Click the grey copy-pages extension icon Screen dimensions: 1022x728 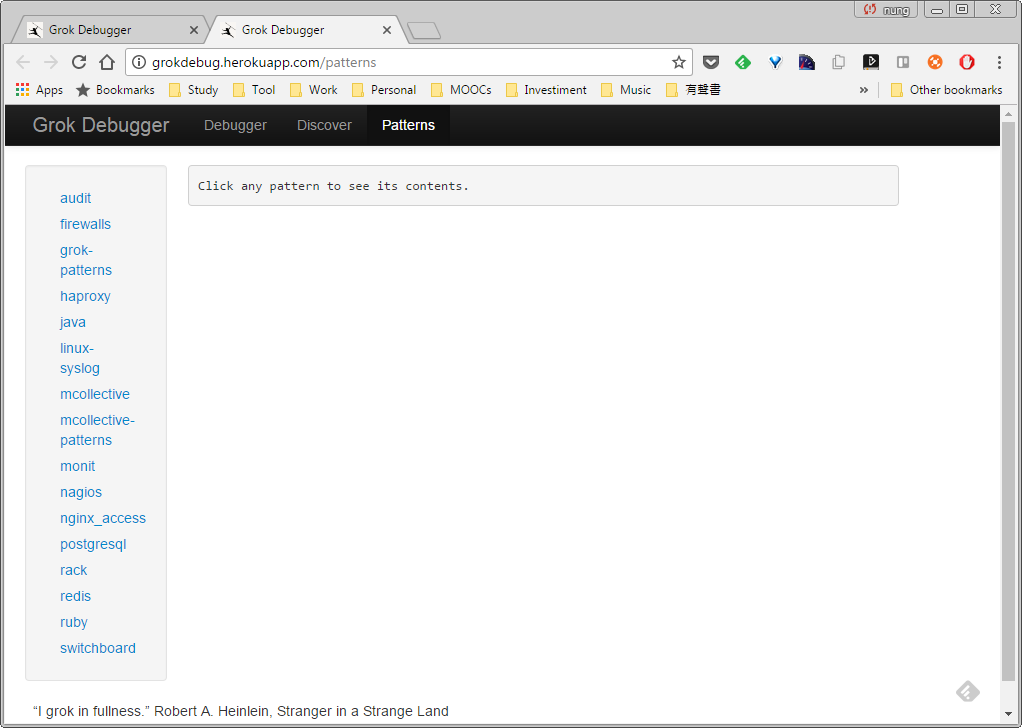[839, 63]
